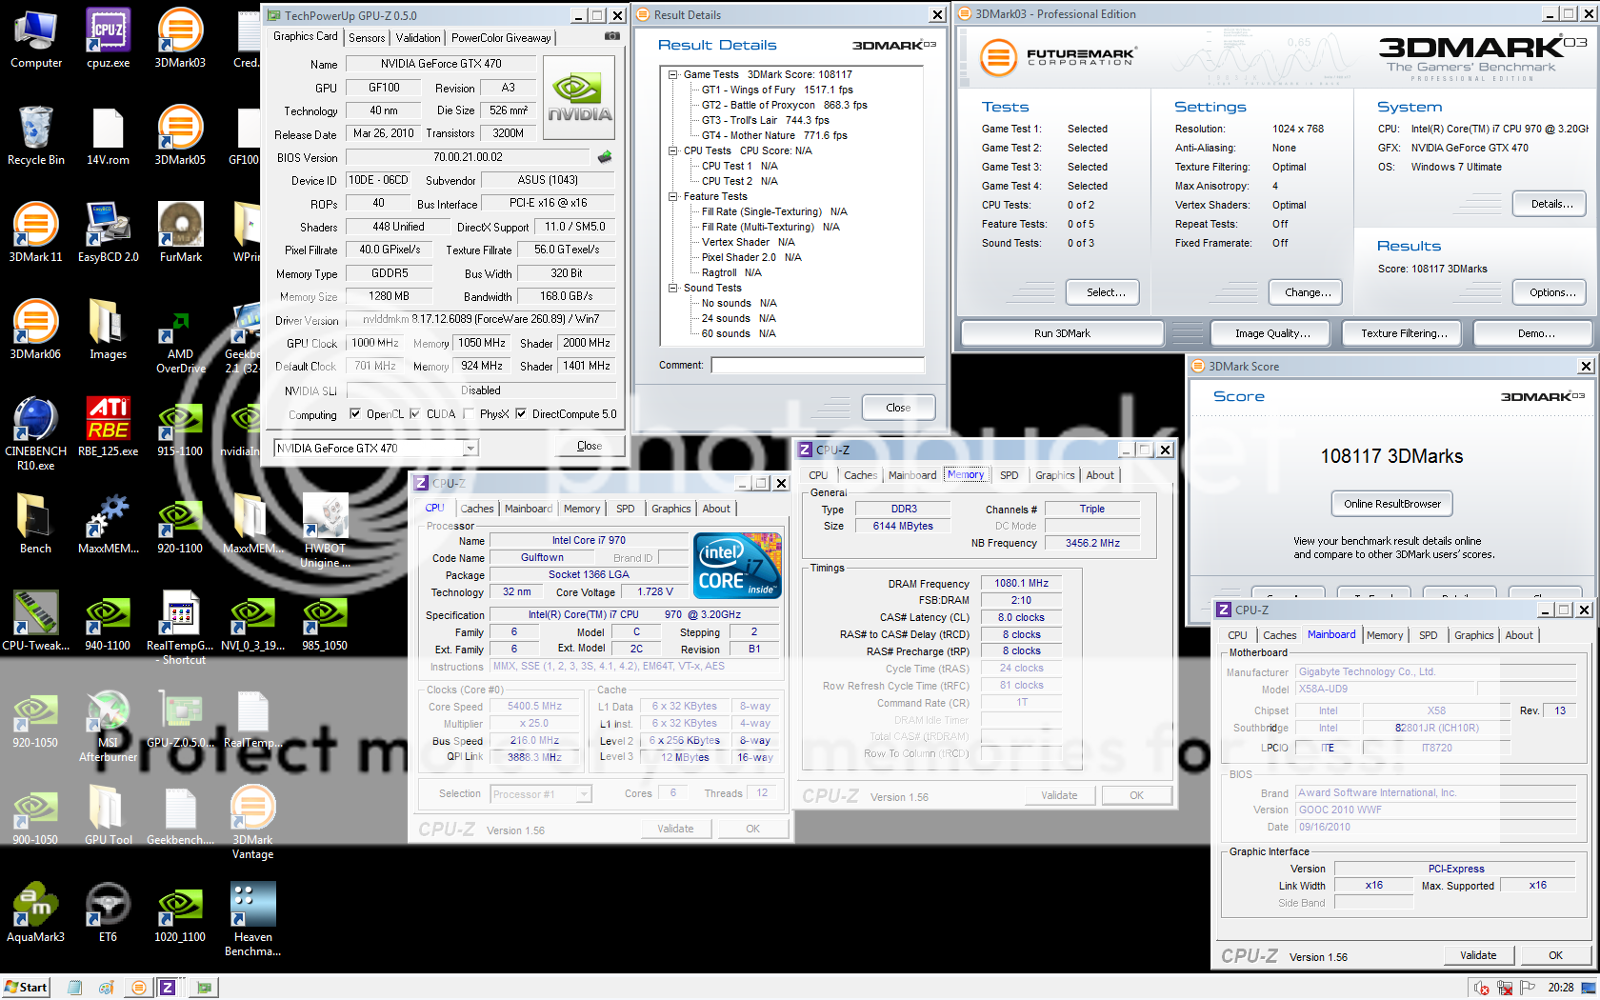Open the AquaMark3 desktop icon
The image size is (1600, 1000).
tap(36, 912)
